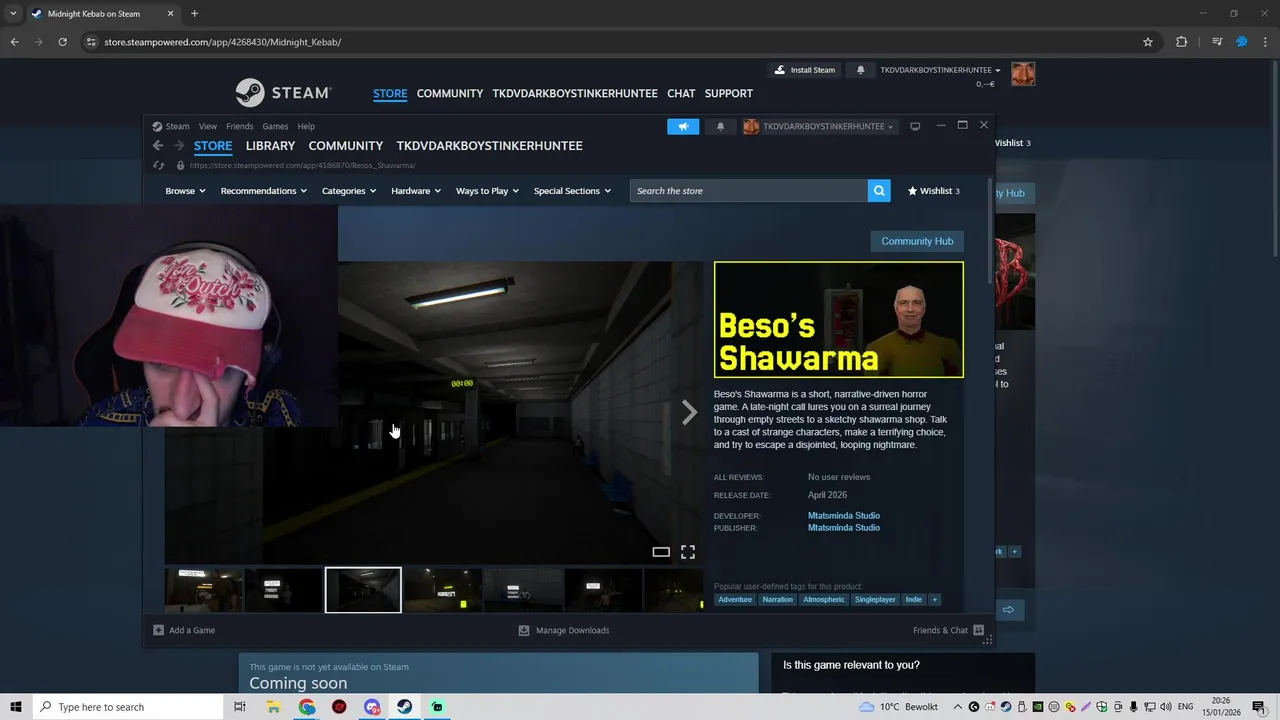Click the Add a Game plus icon
1280x720 pixels.
(x=158, y=630)
